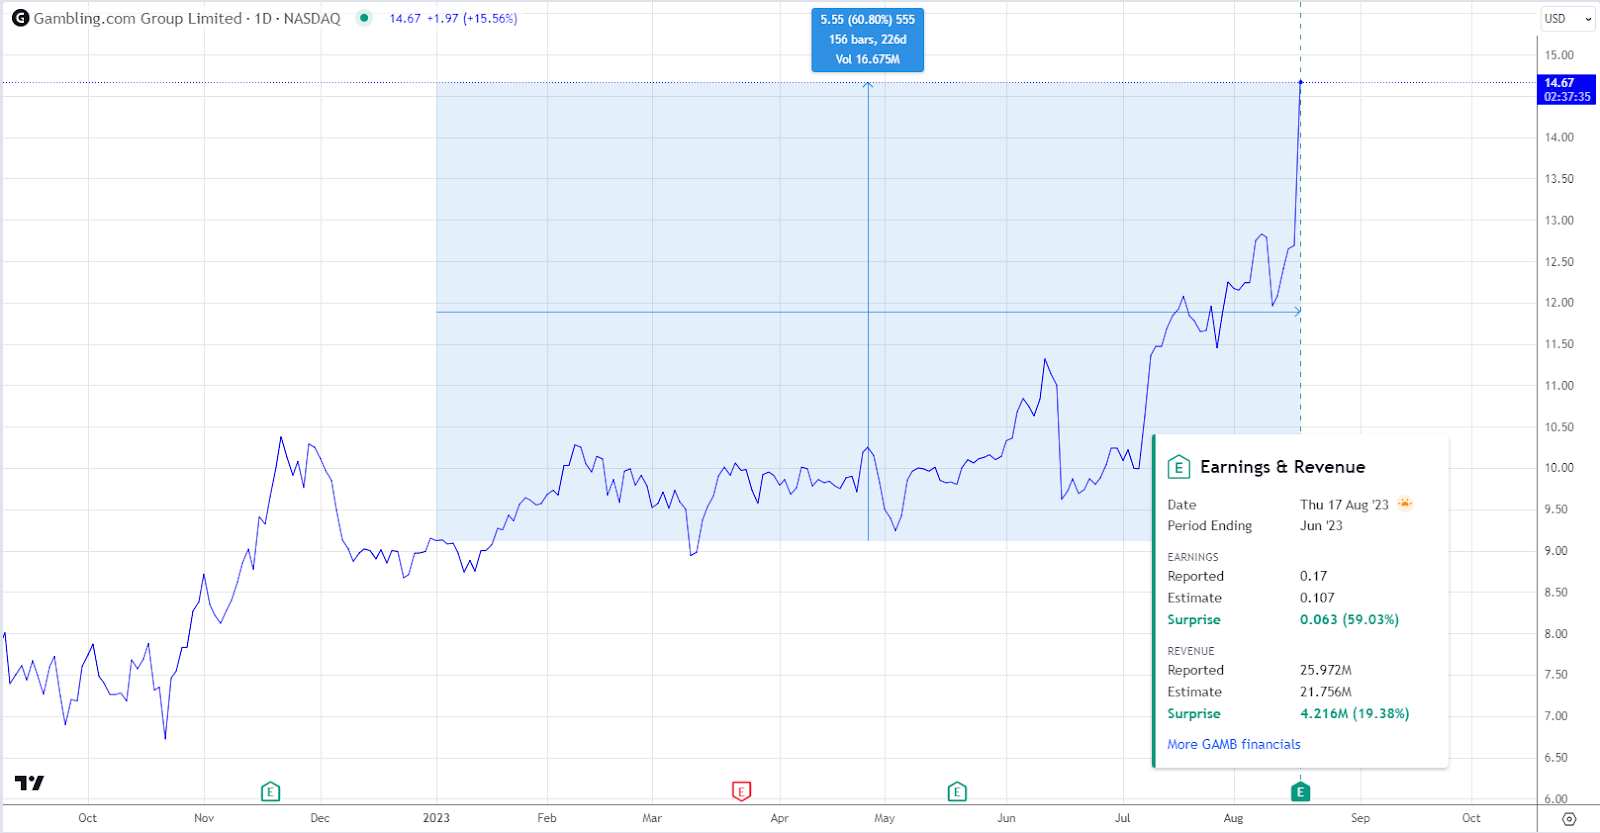Image resolution: width=1600 pixels, height=833 pixels.
Task: Click the 2023 label on the time axis
Action: click(436, 818)
